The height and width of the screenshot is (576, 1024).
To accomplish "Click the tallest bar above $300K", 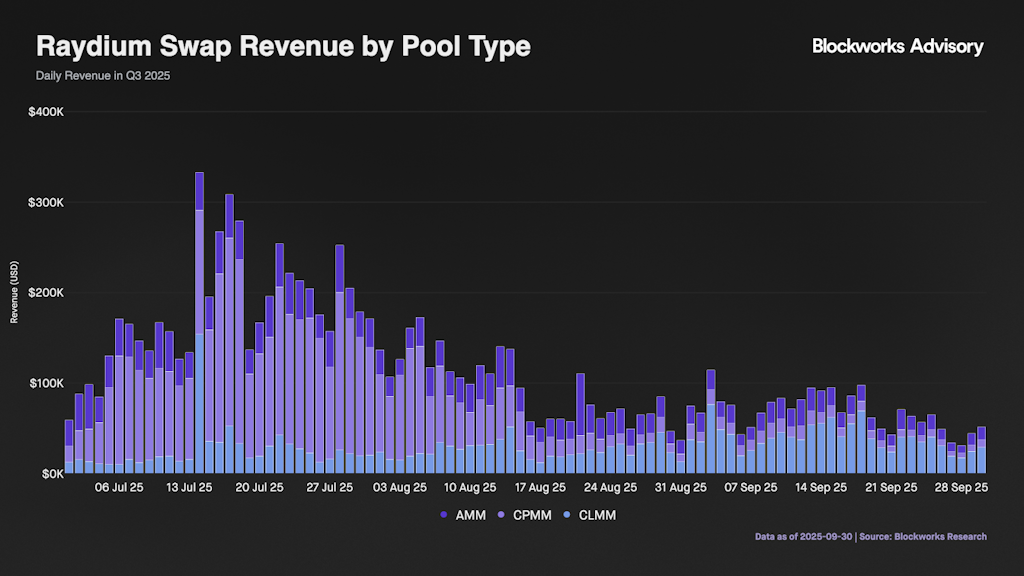I will [199, 300].
